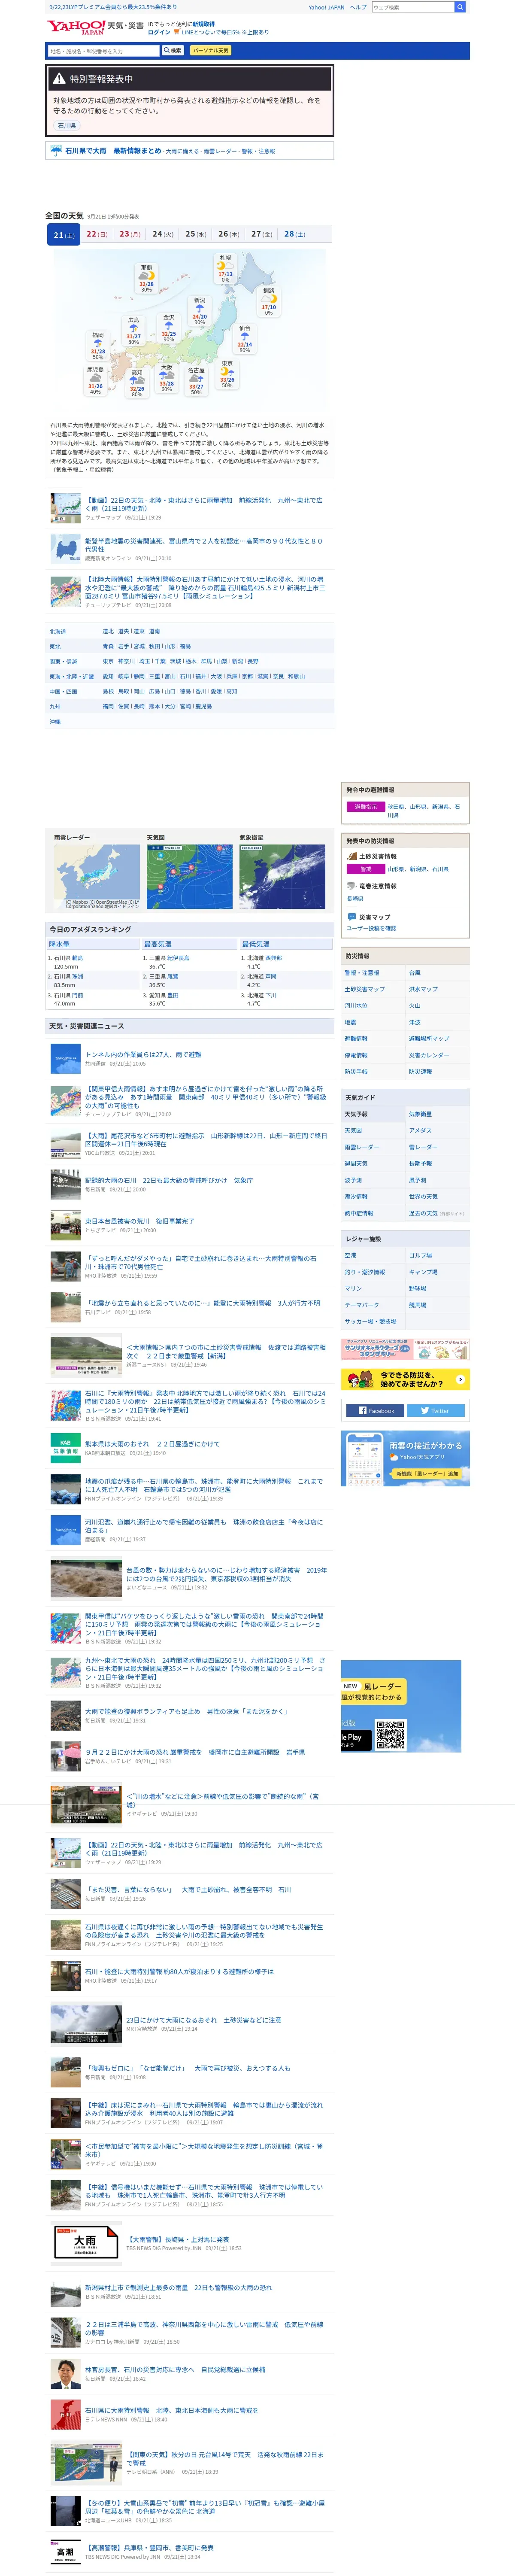Image resolution: width=515 pixels, height=2576 pixels.
Task: Click the 東京 weather icon on the map
Action: tap(227, 371)
